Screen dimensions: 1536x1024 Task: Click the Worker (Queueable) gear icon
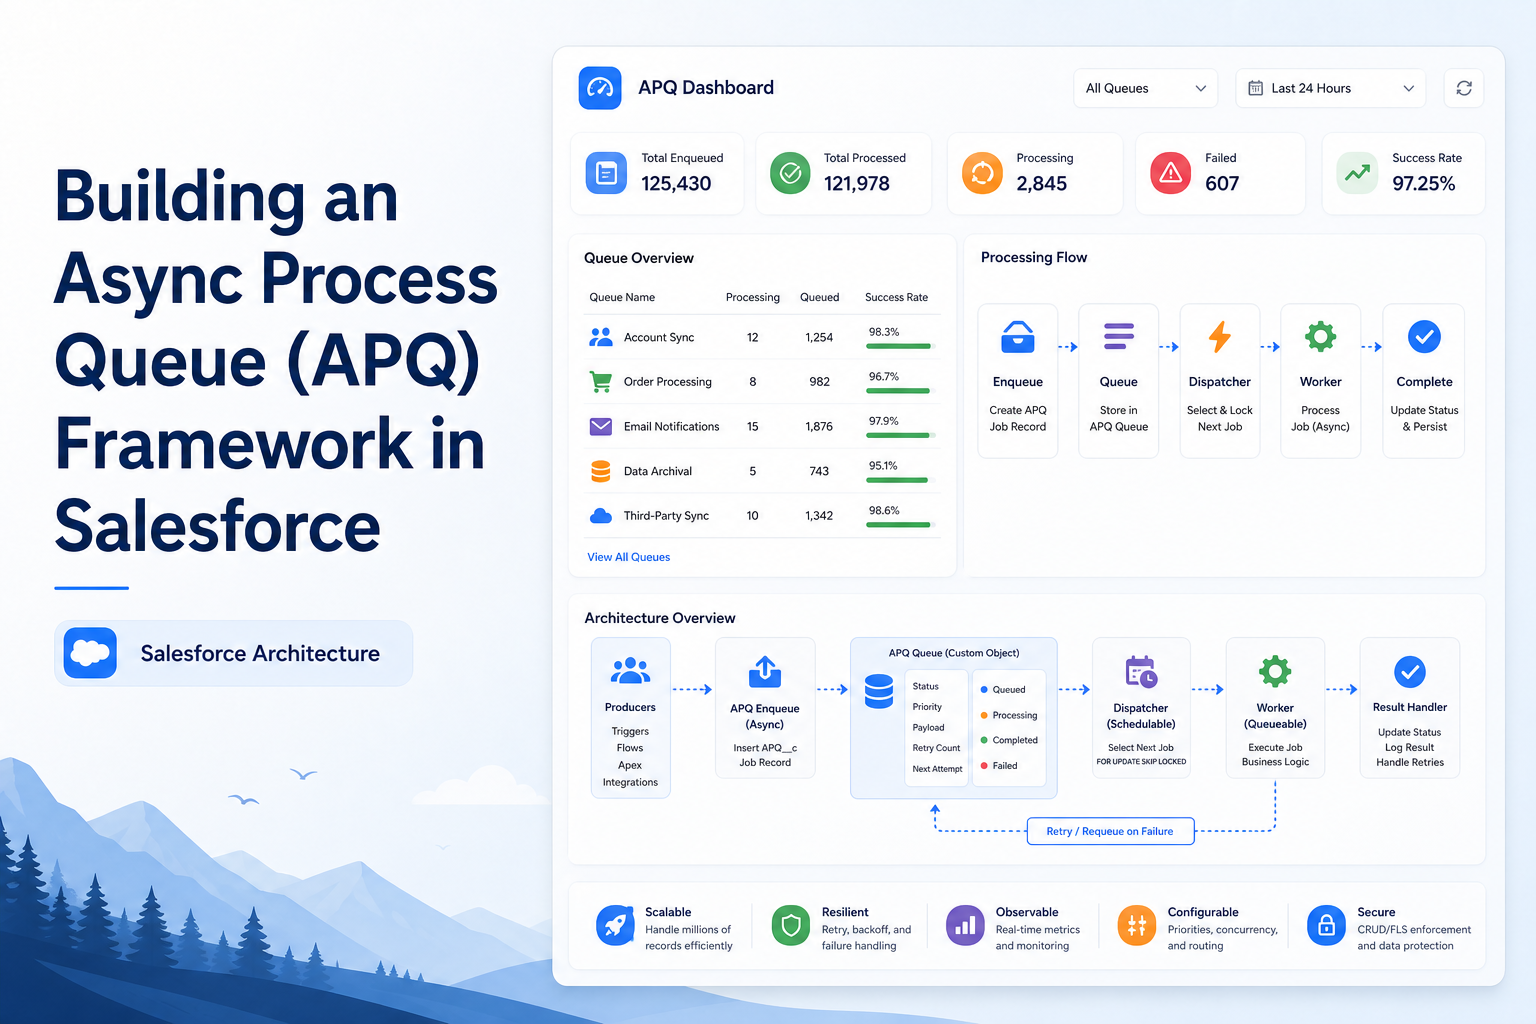(x=1275, y=671)
